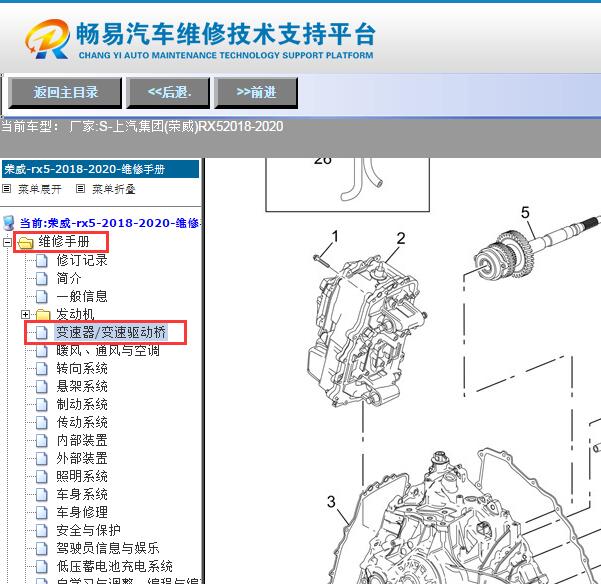Click the document icon beside 变速器/变速驱动桥
Screen dimensions: 601x584
[x=42, y=333]
